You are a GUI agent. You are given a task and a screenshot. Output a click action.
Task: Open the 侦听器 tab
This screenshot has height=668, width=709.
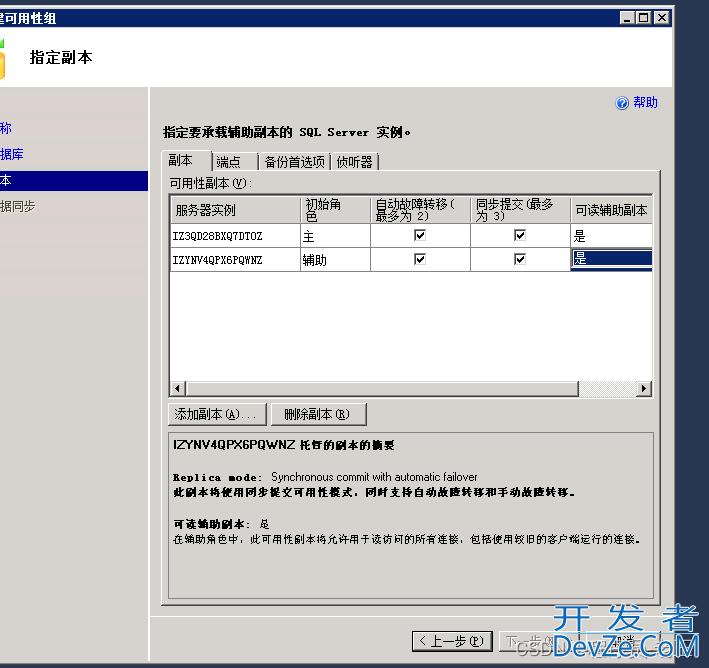tap(354, 161)
